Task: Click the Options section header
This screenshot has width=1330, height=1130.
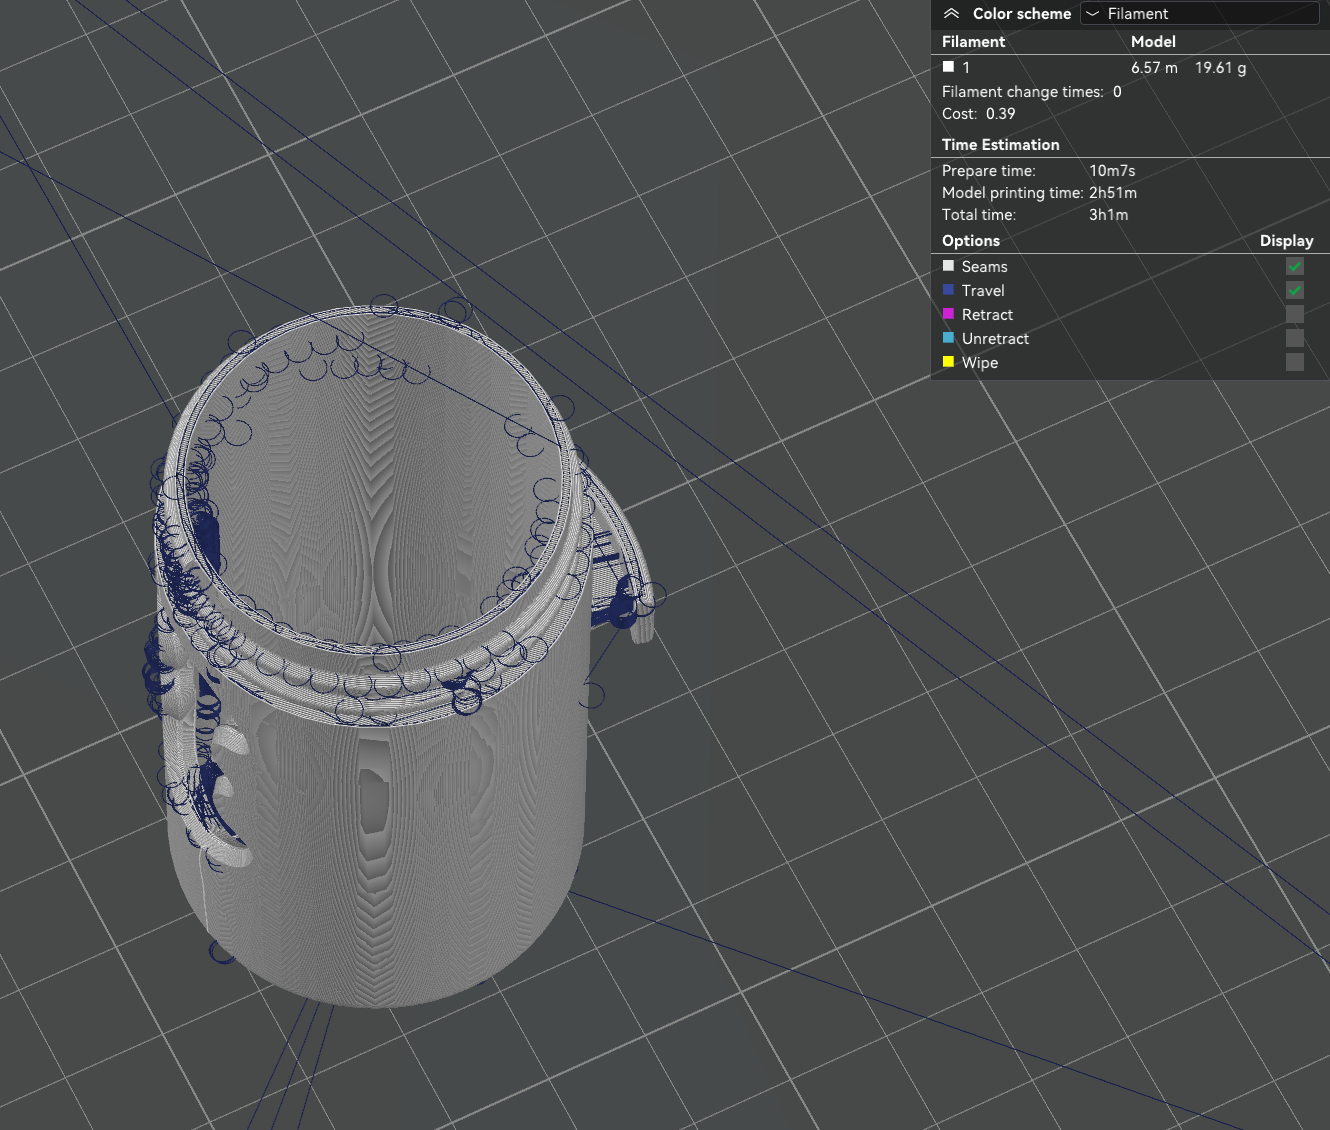Action: tap(970, 240)
